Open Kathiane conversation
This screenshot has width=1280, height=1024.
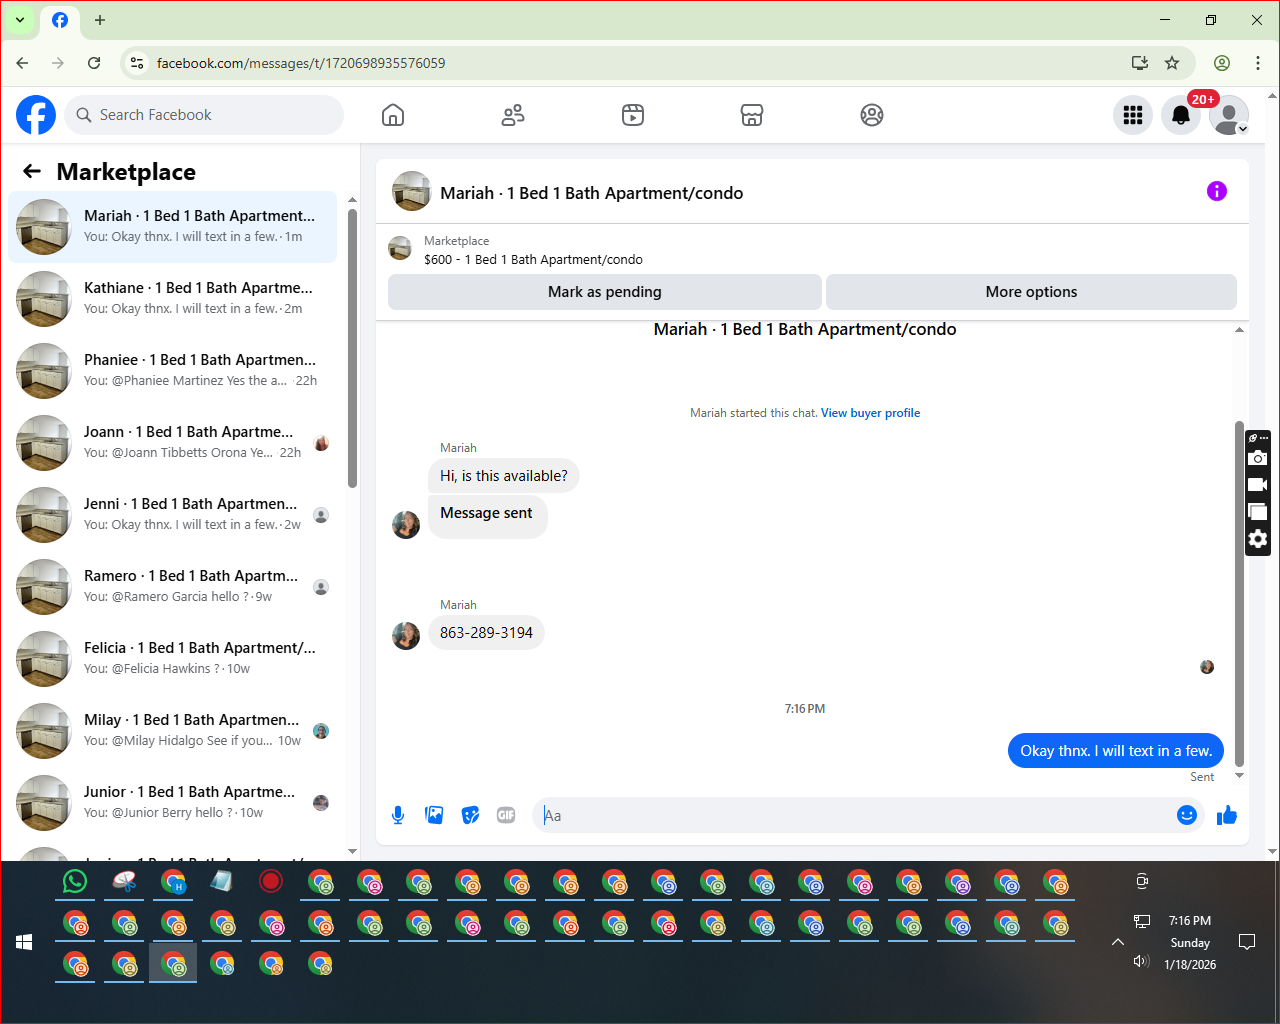173,299
